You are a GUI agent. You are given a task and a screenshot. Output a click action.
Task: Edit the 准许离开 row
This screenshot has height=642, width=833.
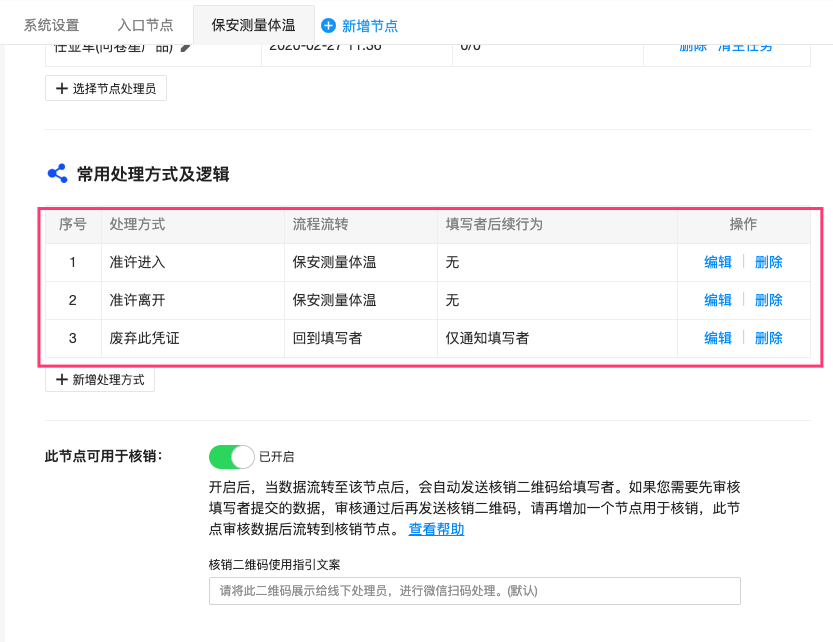(718, 300)
